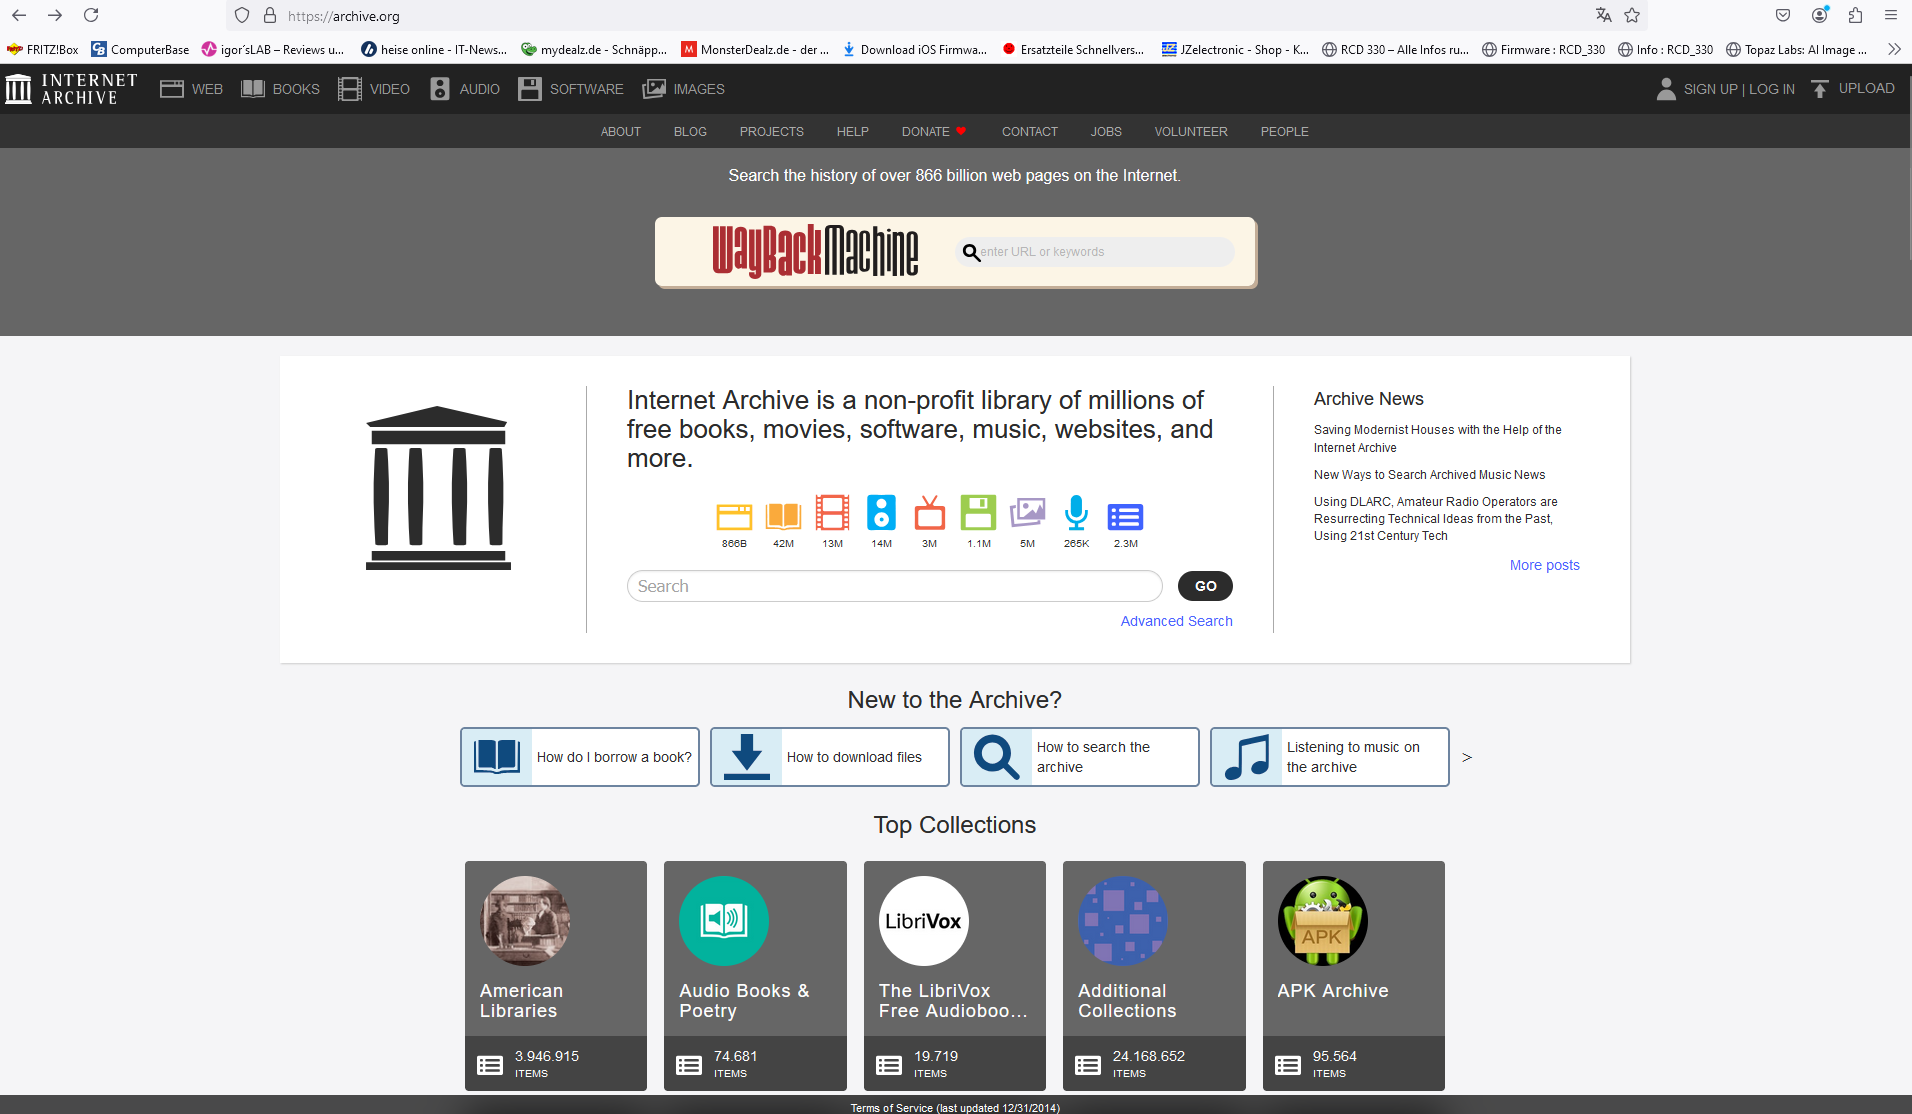Click the orange texts icon showing 42M
This screenshot has height=1114, width=1912.
783,516
